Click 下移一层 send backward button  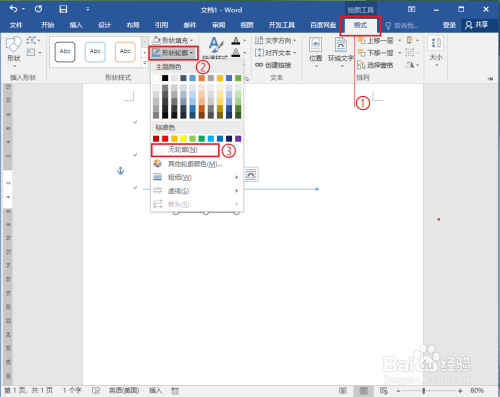[x=376, y=53]
